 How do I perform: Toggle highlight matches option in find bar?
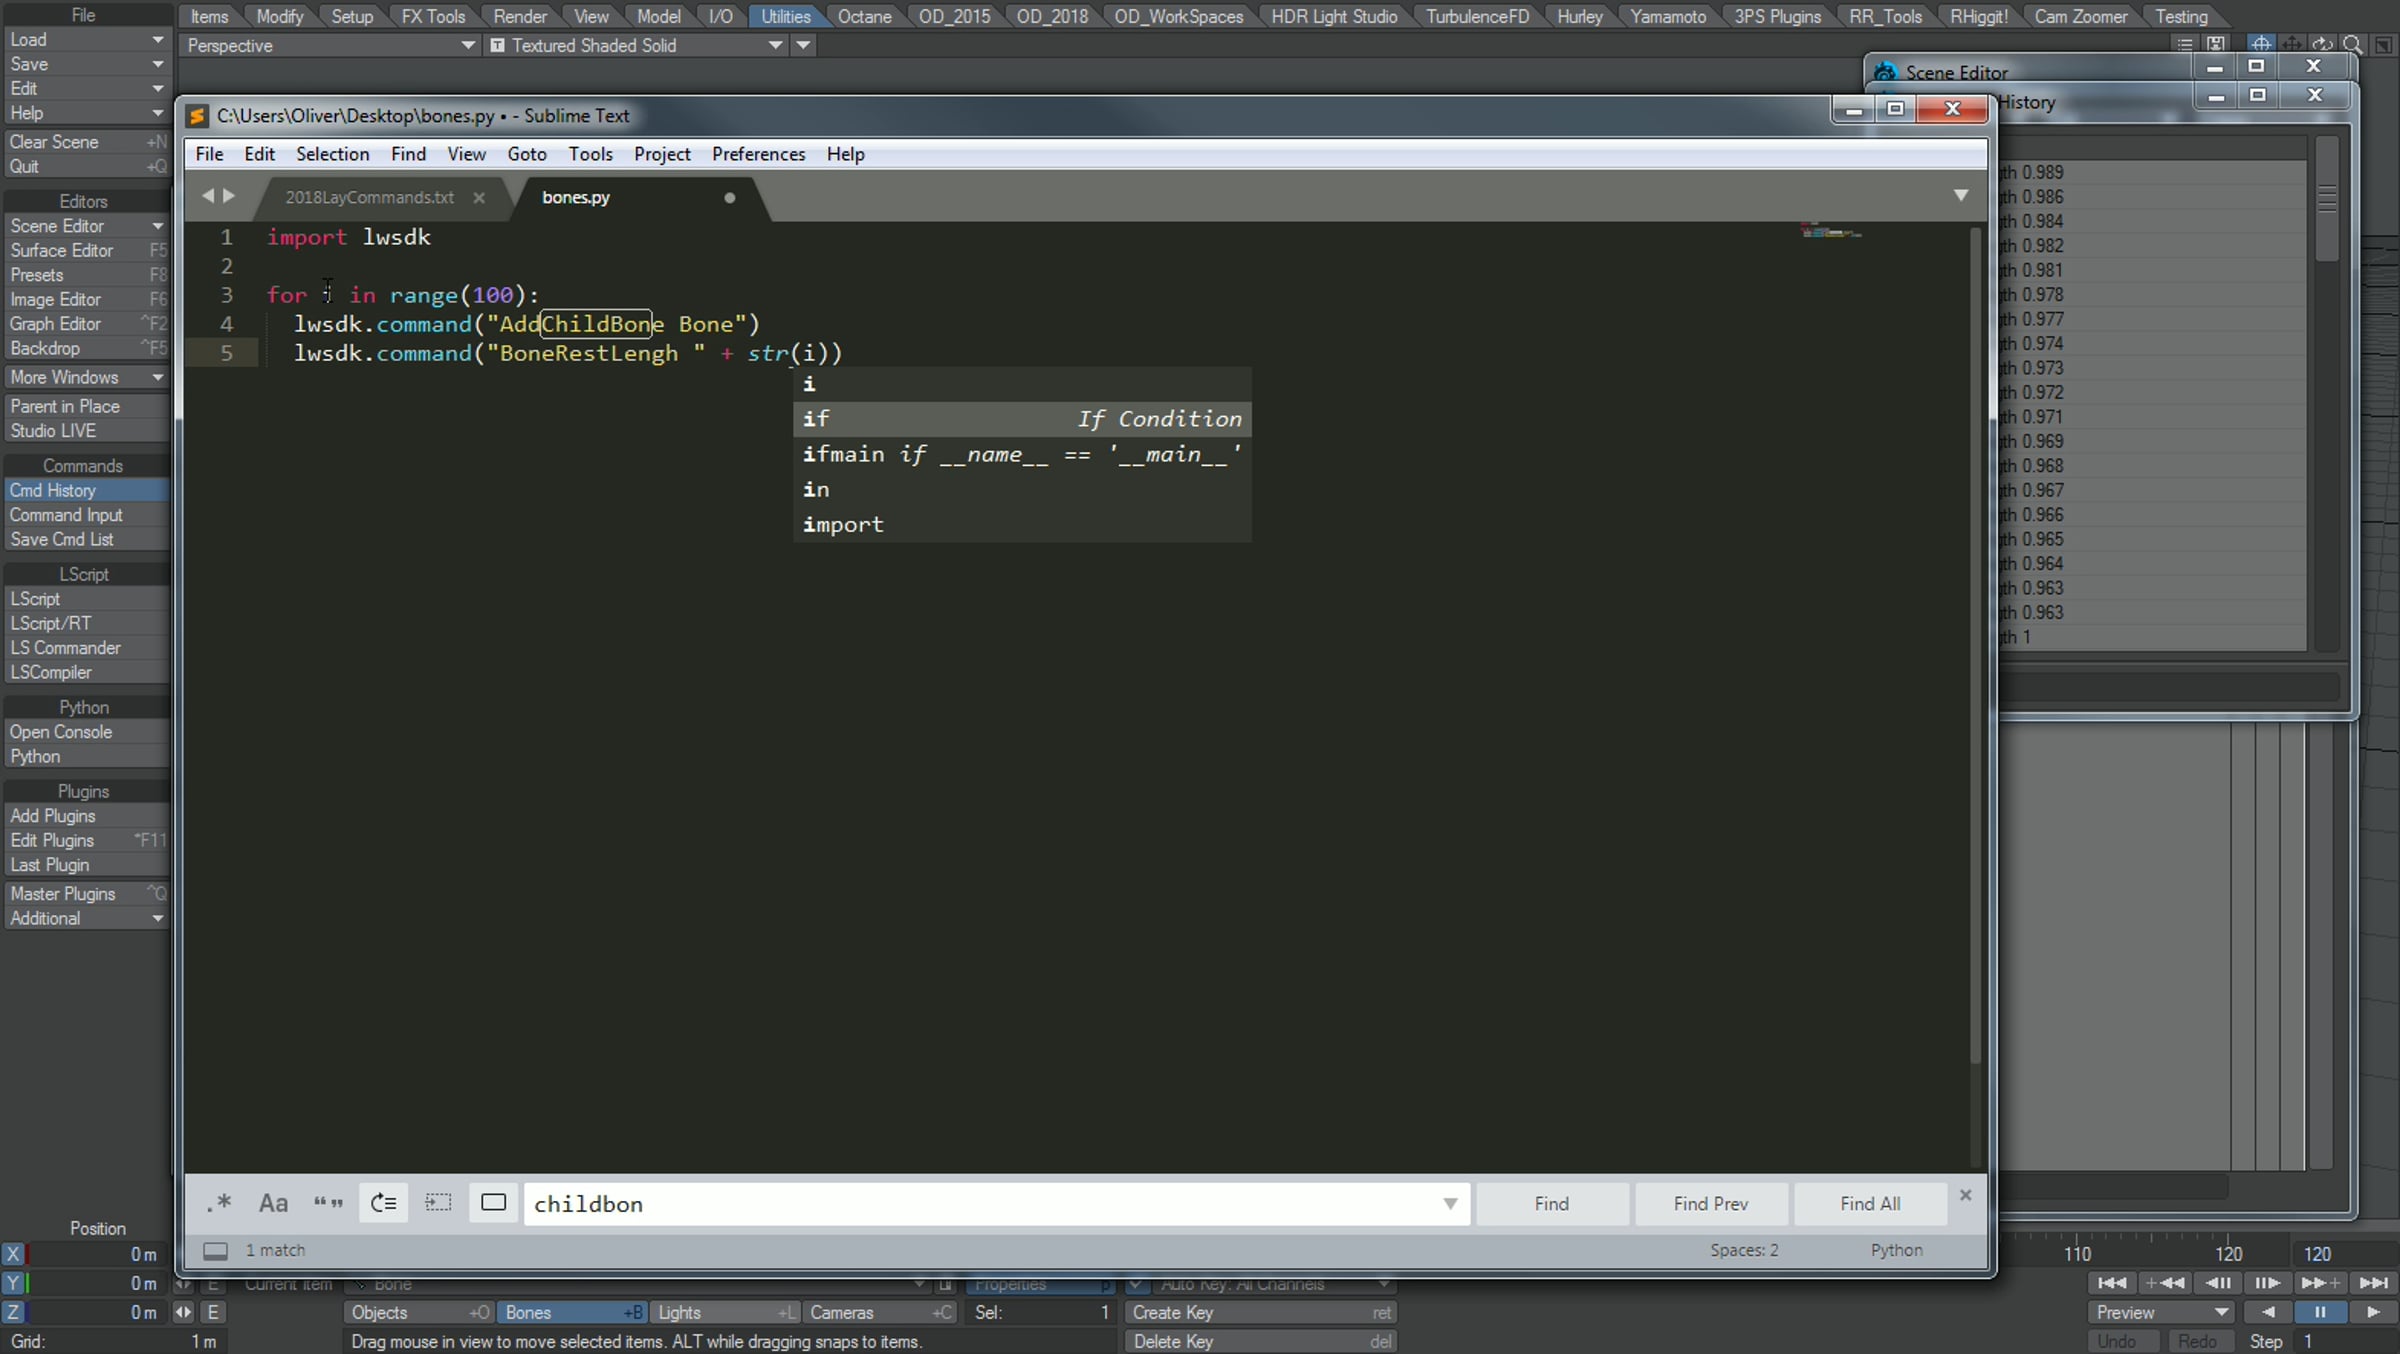pyautogui.click(x=493, y=1203)
